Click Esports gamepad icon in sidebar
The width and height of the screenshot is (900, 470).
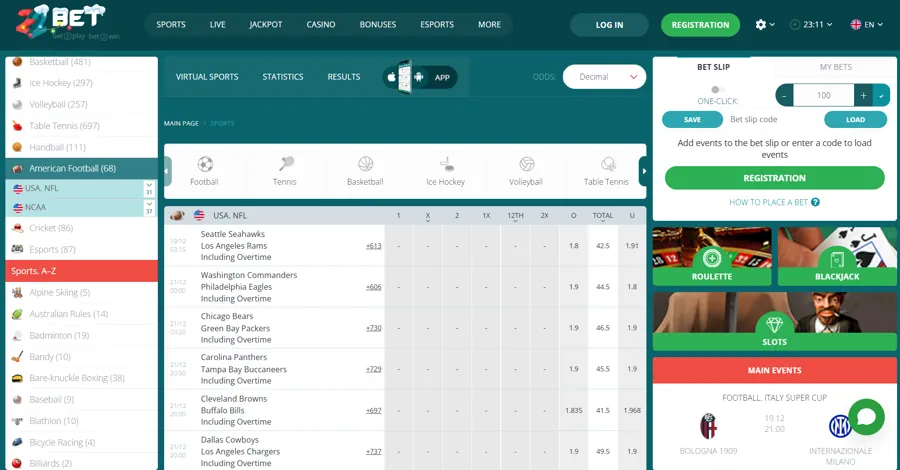(x=17, y=249)
